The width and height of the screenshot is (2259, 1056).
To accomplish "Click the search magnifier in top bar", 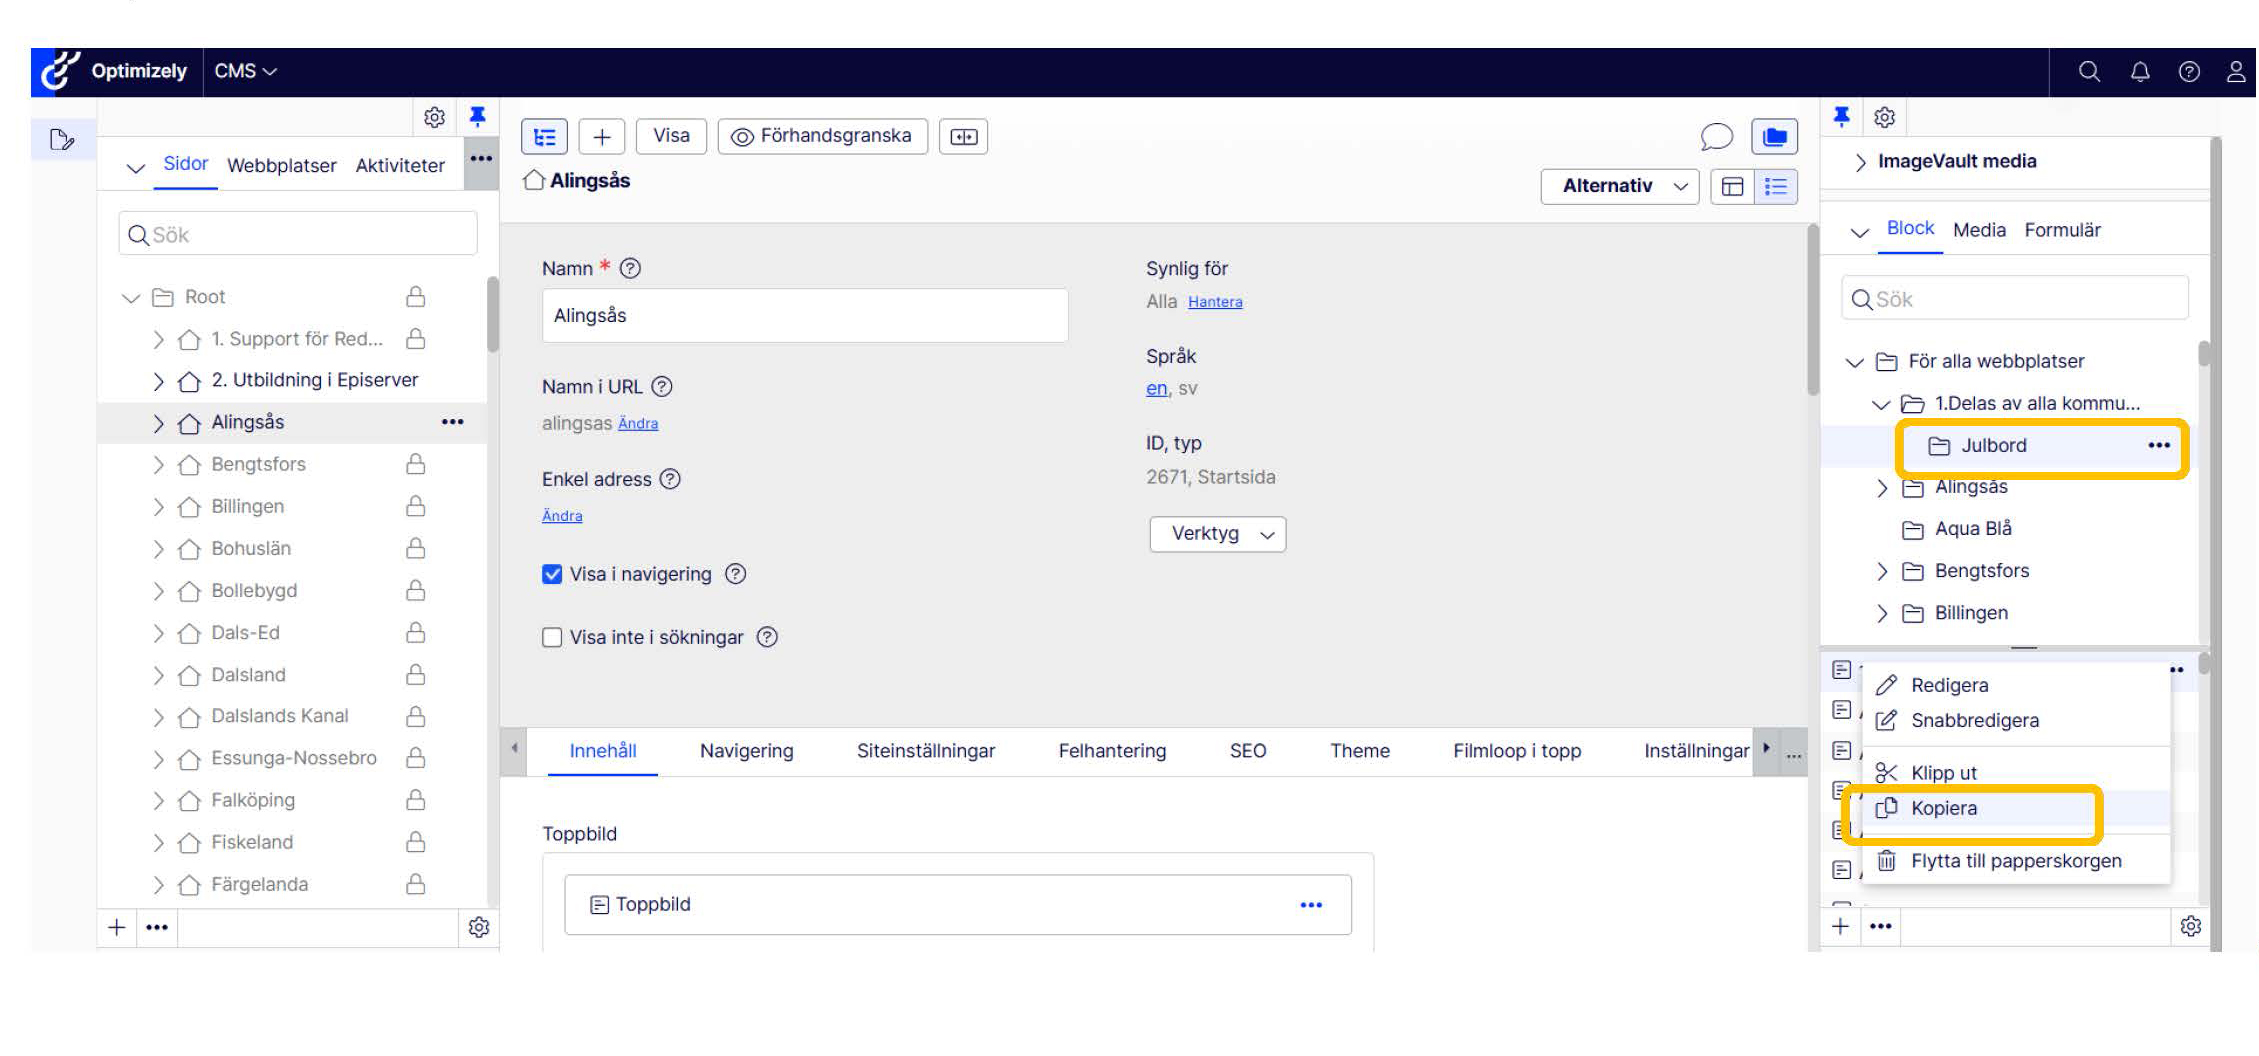I will coord(2088,72).
